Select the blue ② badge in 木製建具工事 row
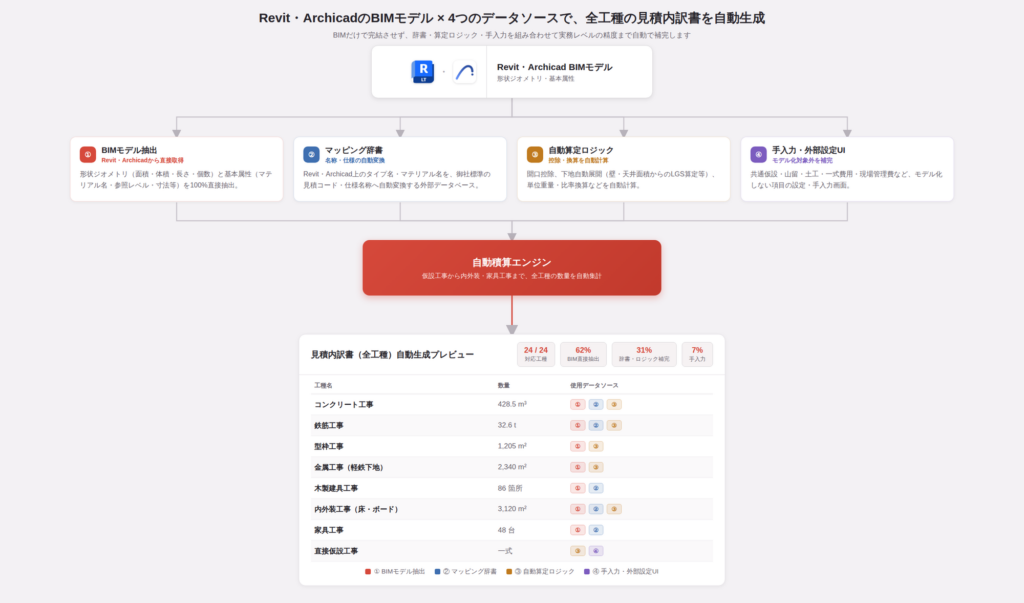Viewport: 1024px width, 603px height. [x=596, y=488]
